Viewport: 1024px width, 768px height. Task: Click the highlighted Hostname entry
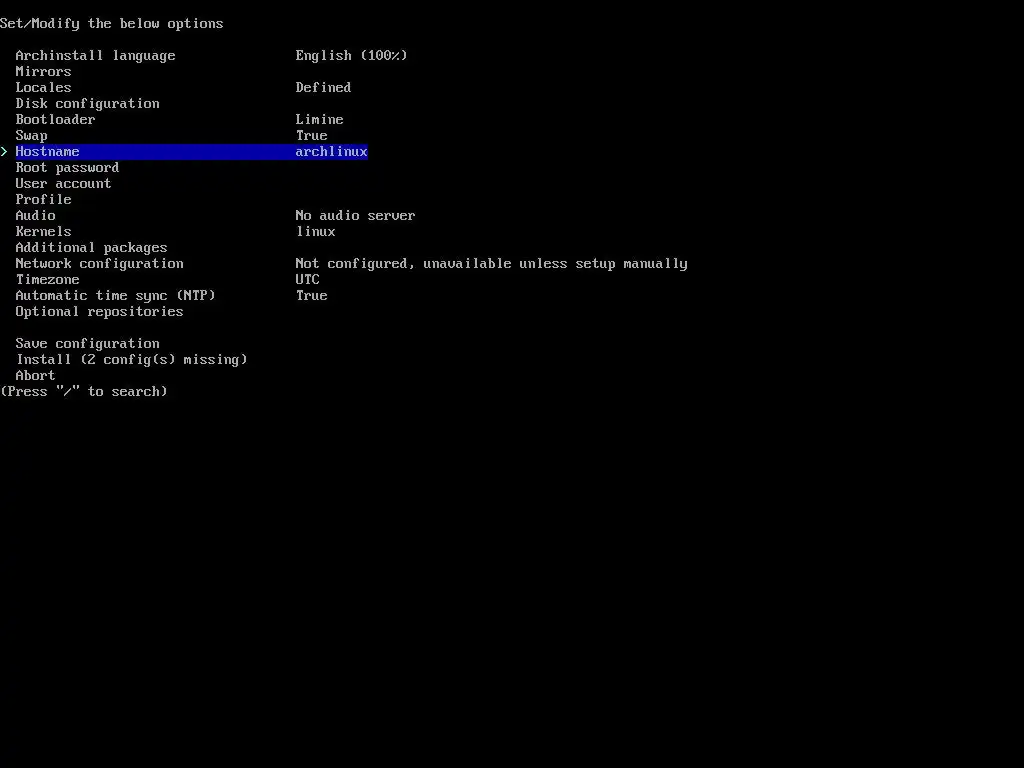[191, 152]
